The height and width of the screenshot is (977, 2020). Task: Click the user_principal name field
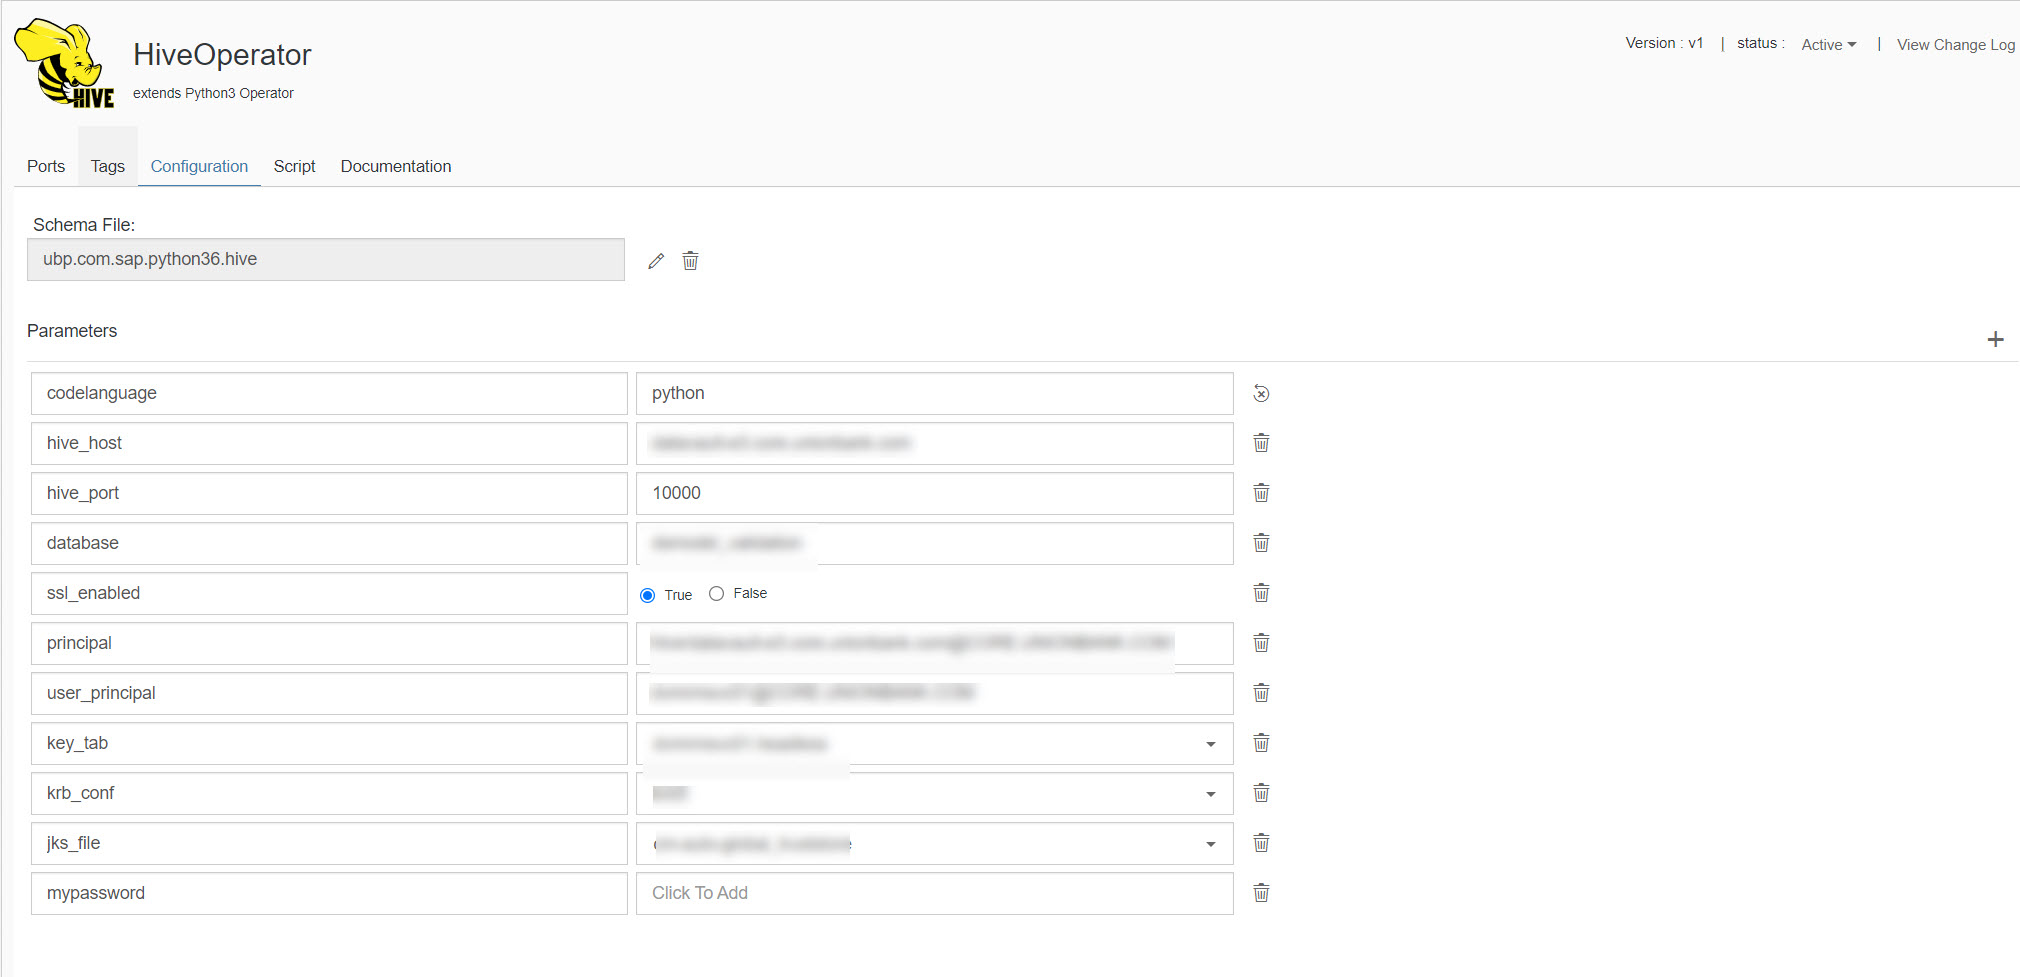[x=329, y=693]
